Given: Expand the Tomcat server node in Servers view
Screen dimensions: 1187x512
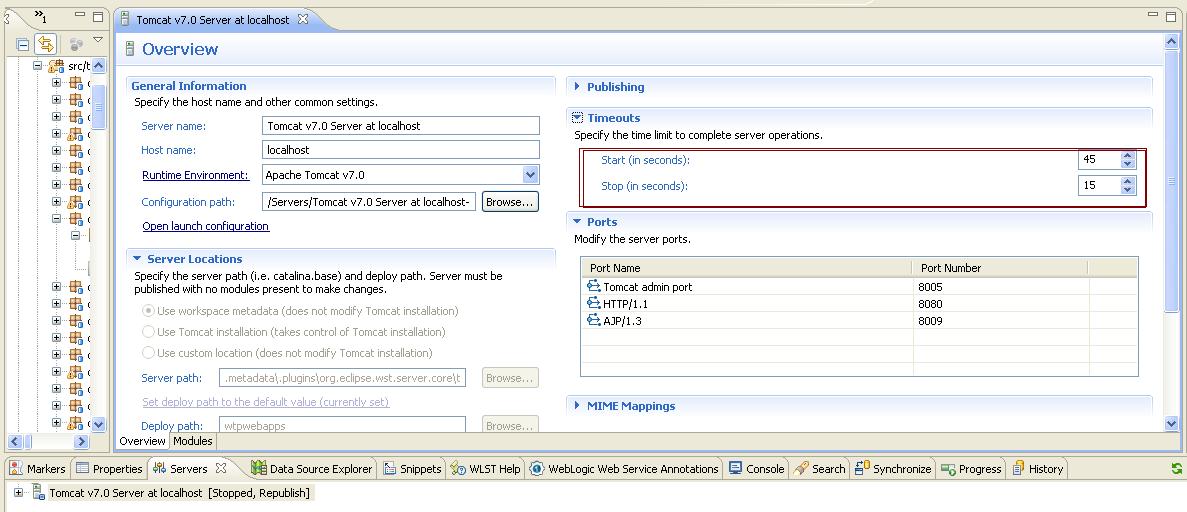Looking at the screenshot, I should [x=18, y=492].
